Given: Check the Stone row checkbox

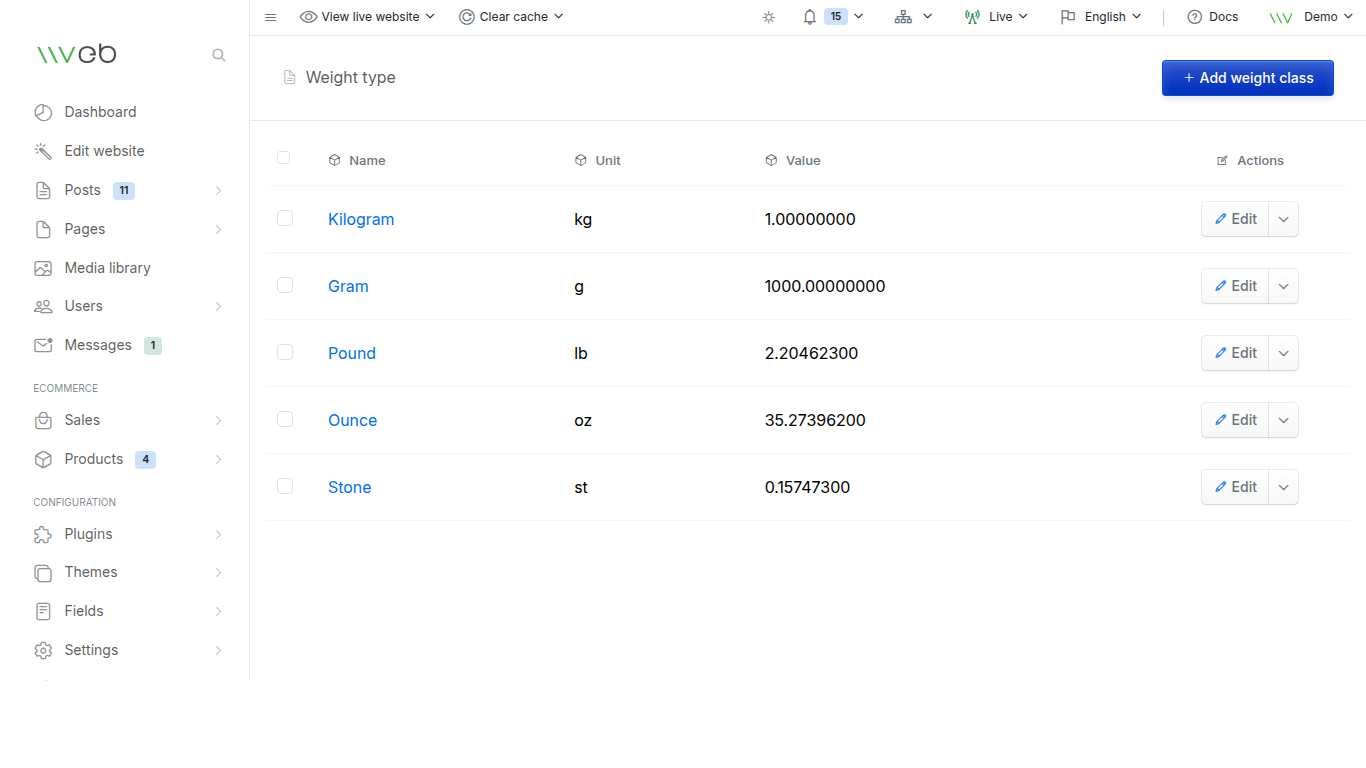Looking at the screenshot, I should (x=285, y=486).
